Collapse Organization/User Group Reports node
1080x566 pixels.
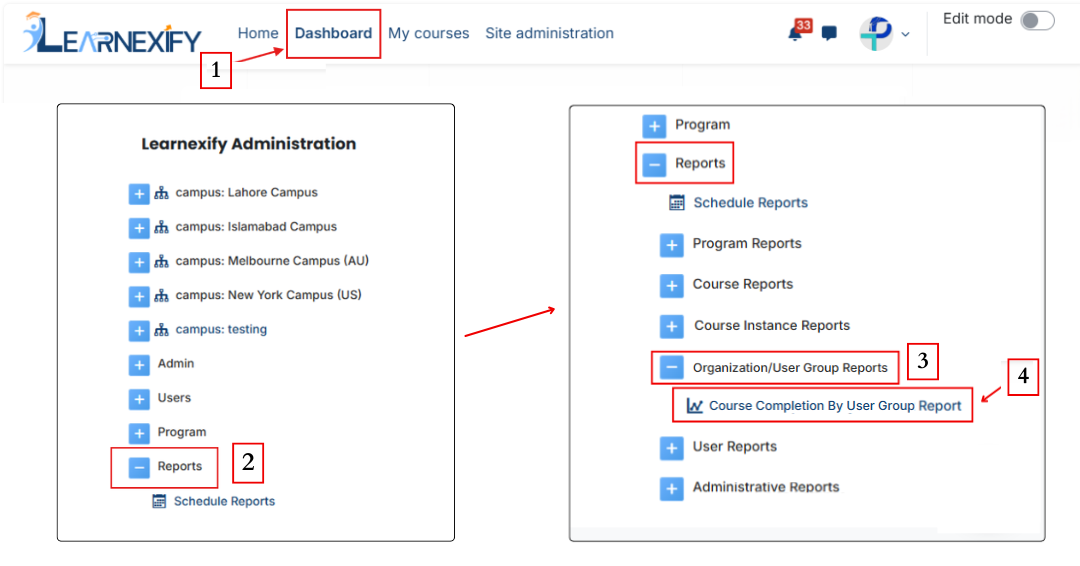[x=672, y=367]
